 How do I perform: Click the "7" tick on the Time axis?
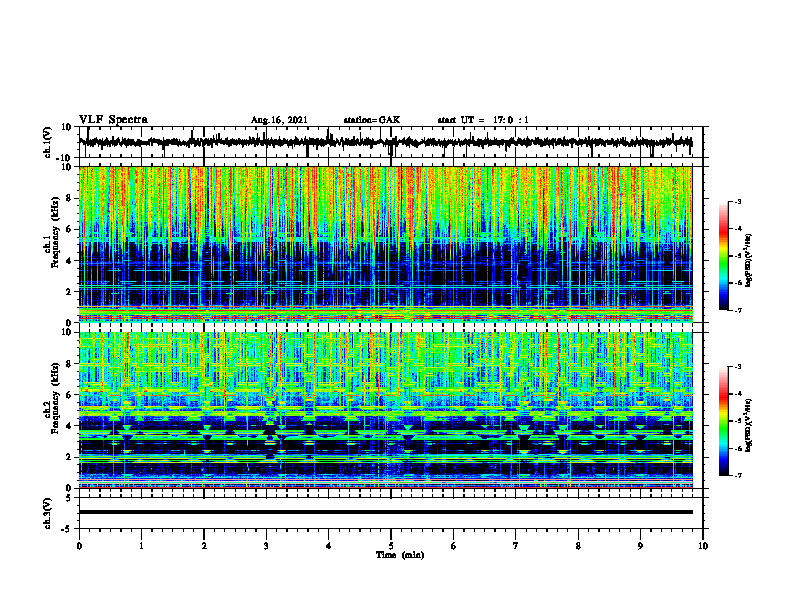[516, 546]
